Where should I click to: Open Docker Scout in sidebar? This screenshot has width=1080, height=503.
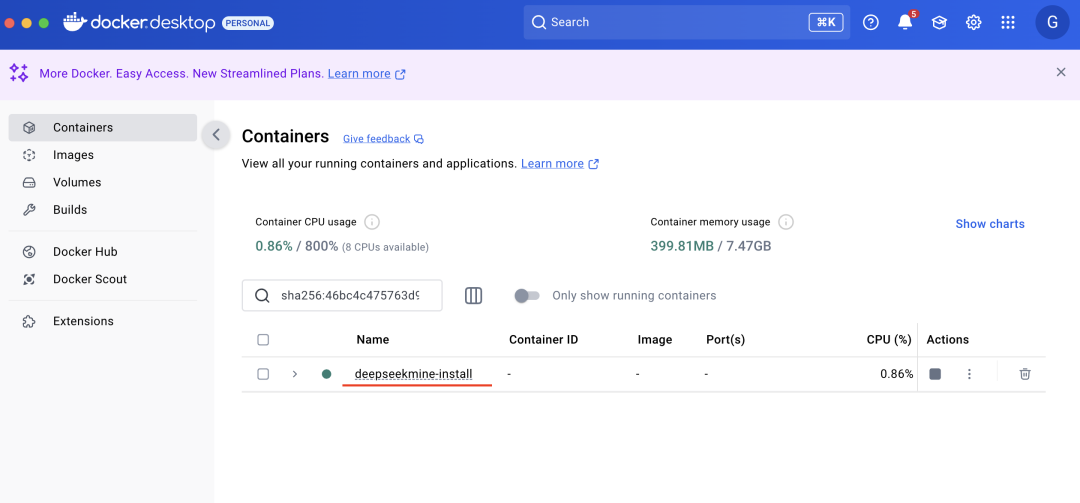[103, 279]
